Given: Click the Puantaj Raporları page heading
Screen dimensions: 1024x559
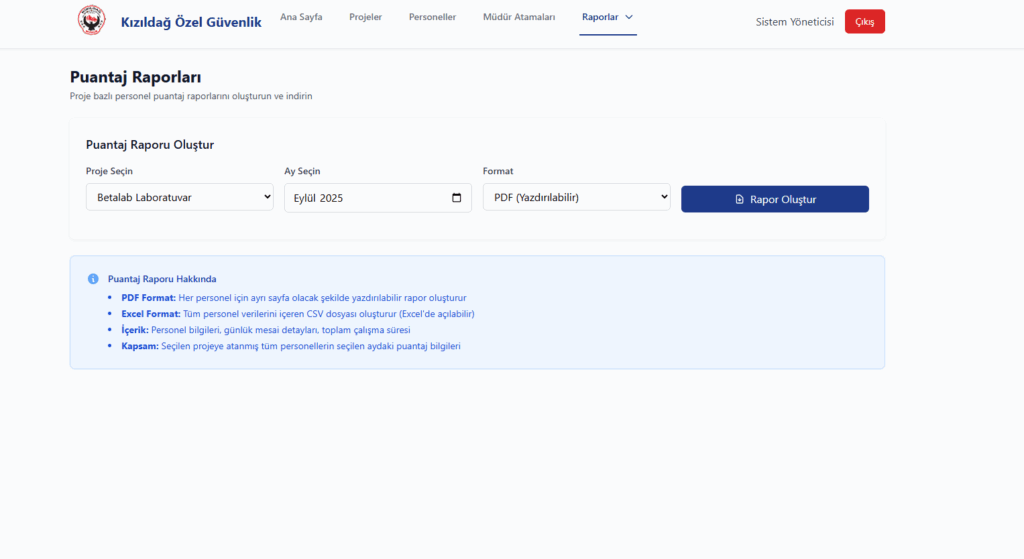Looking at the screenshot, I should pos(135,77).
